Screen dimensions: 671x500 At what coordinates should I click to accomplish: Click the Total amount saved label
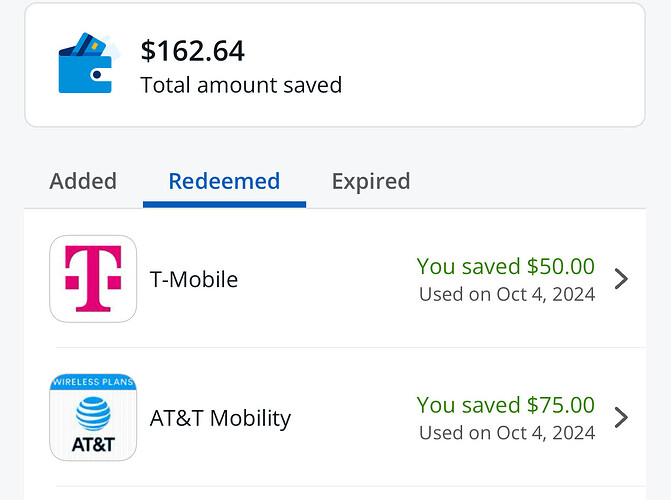241,85
